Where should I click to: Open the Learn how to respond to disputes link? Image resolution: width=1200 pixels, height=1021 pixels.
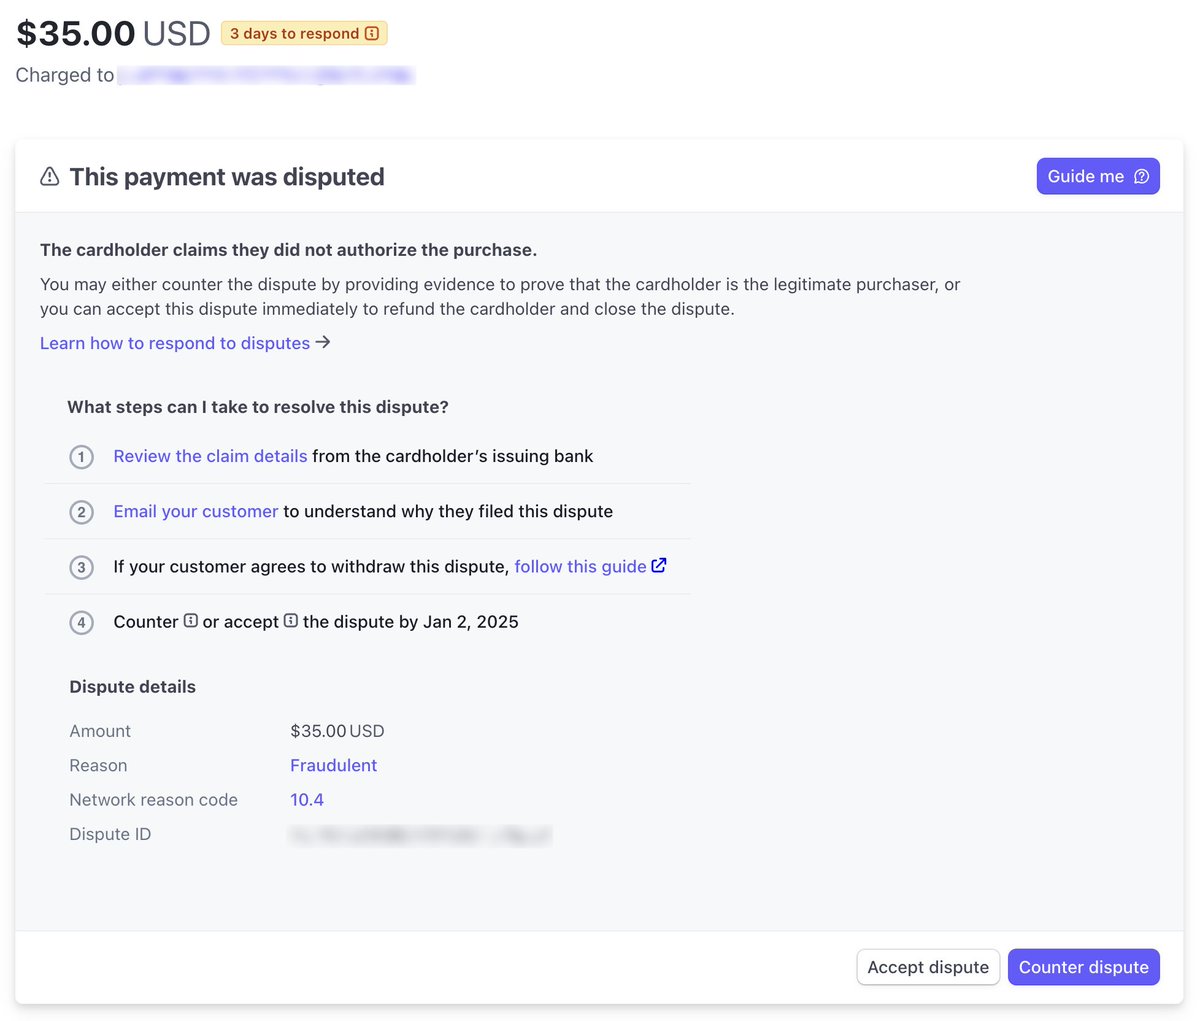pyautogui.click(x=185, y=343)
